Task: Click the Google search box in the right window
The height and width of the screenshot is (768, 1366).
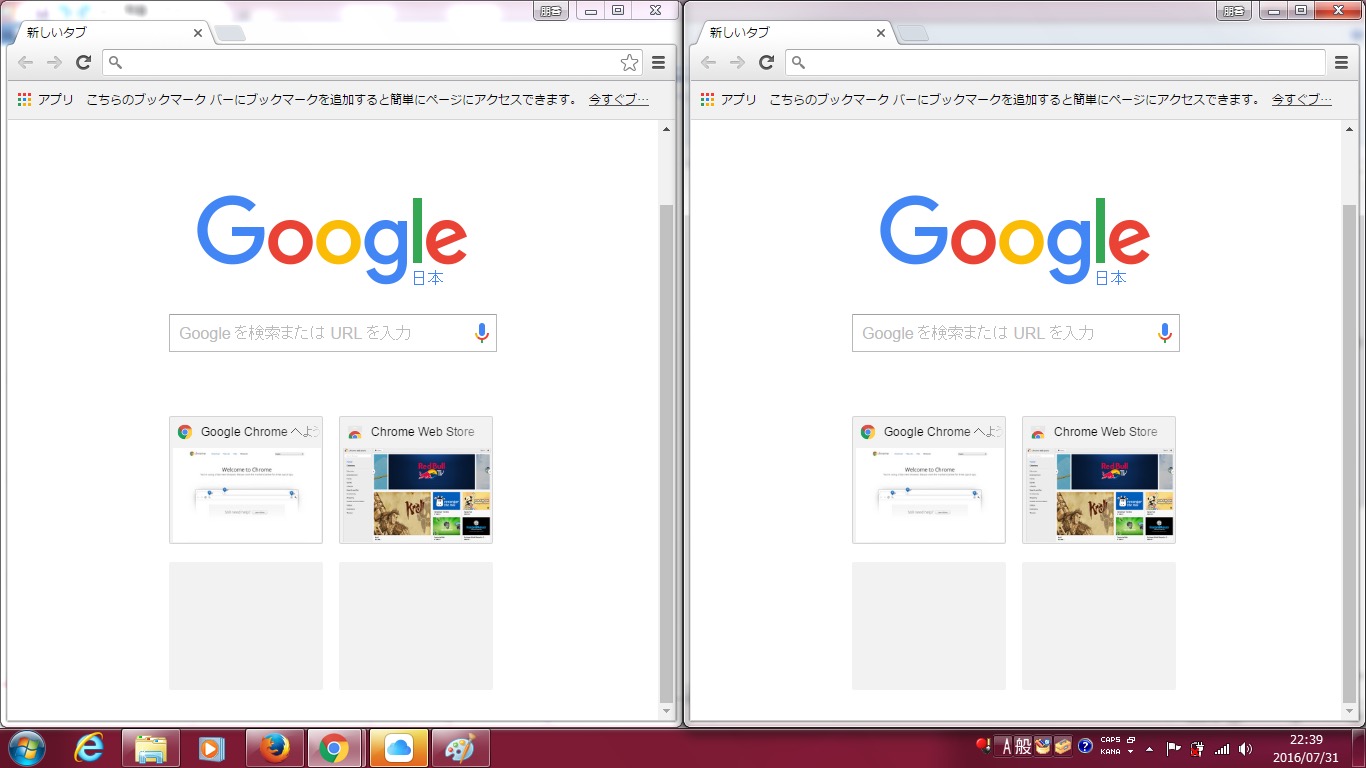Action: (1015, 333)
